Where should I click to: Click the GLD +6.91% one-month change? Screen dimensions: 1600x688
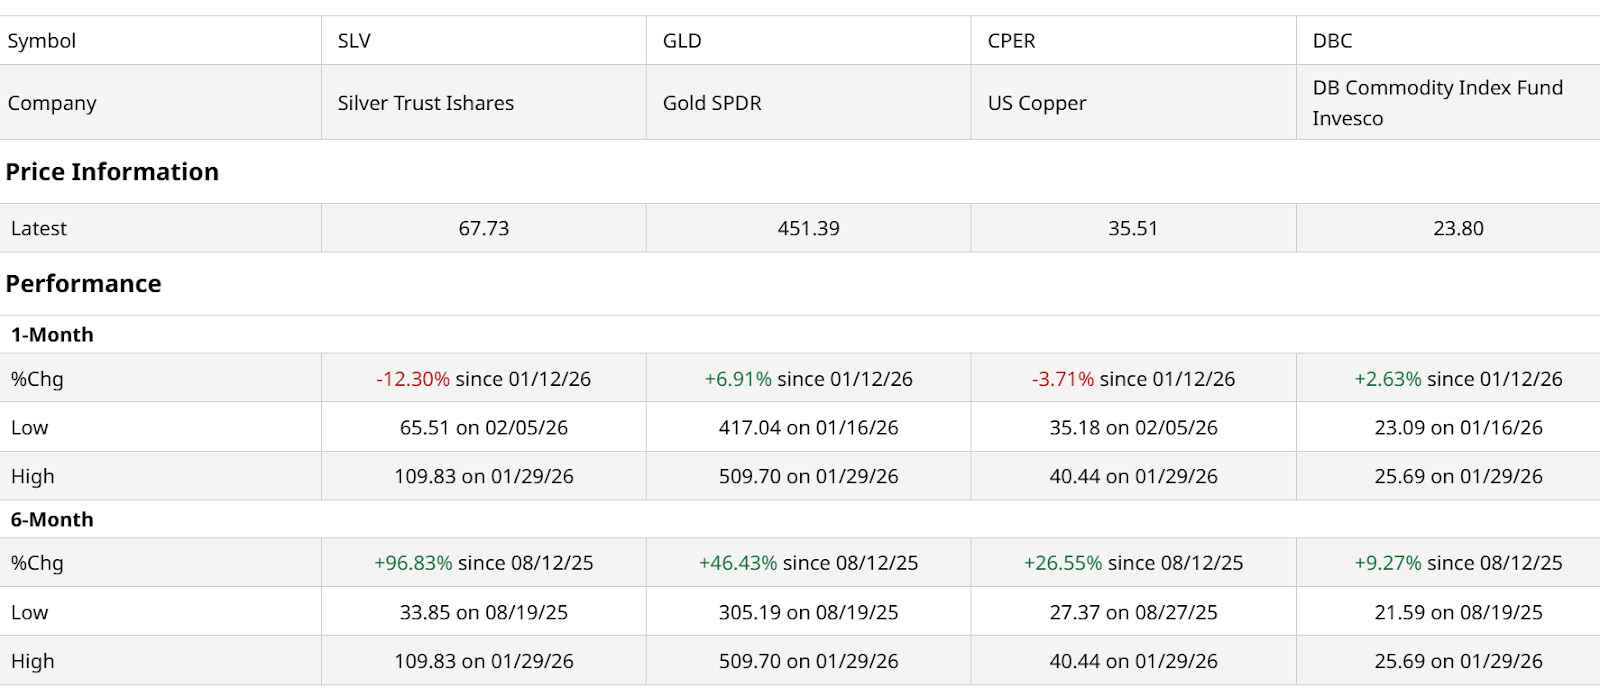[x=738, y=379]
